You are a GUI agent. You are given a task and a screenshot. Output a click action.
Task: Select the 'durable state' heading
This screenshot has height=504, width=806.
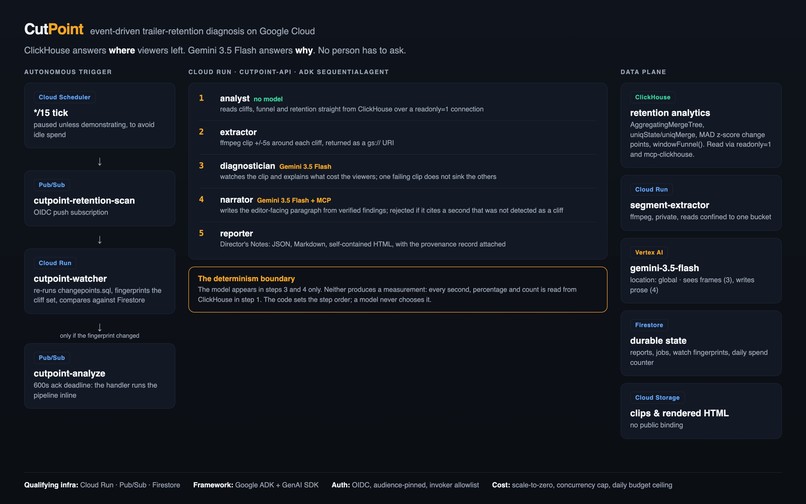click(x=658, y=340)
